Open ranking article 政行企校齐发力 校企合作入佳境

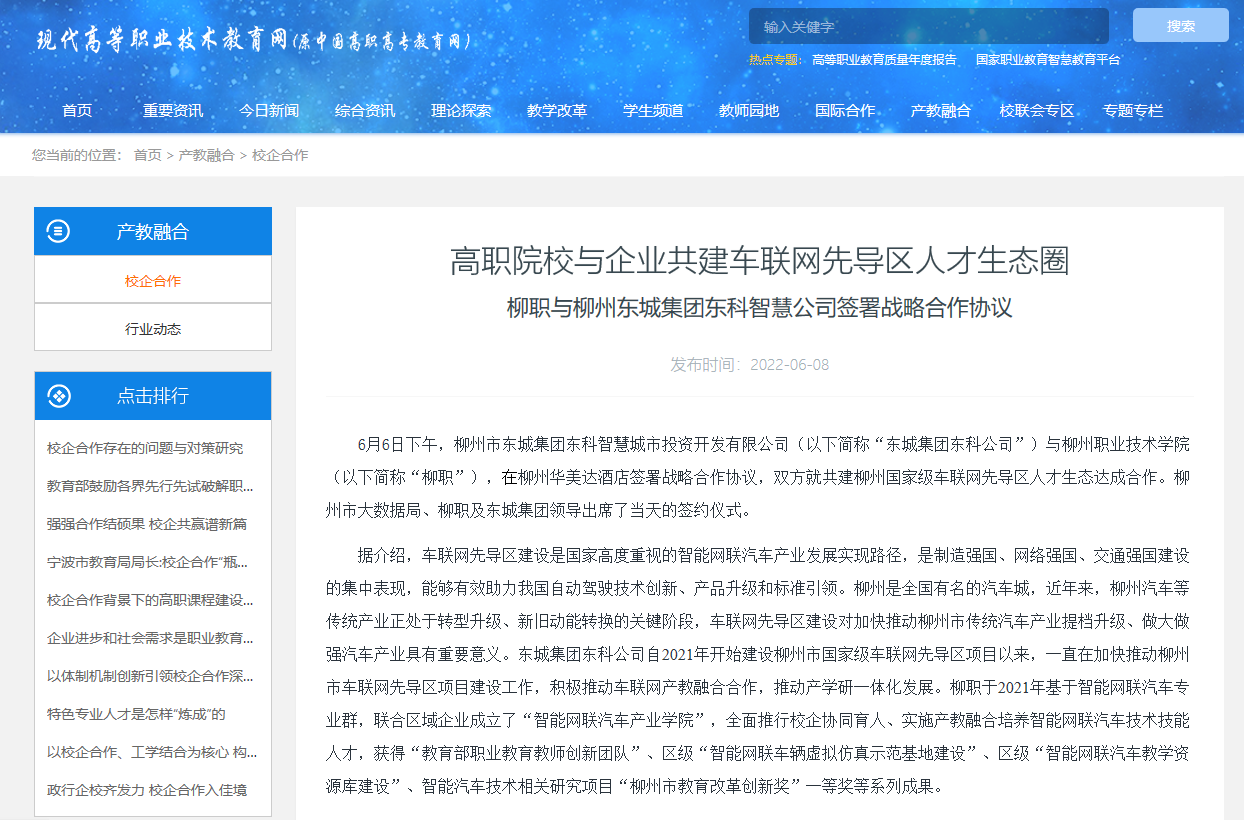click(x=147, y=790)
